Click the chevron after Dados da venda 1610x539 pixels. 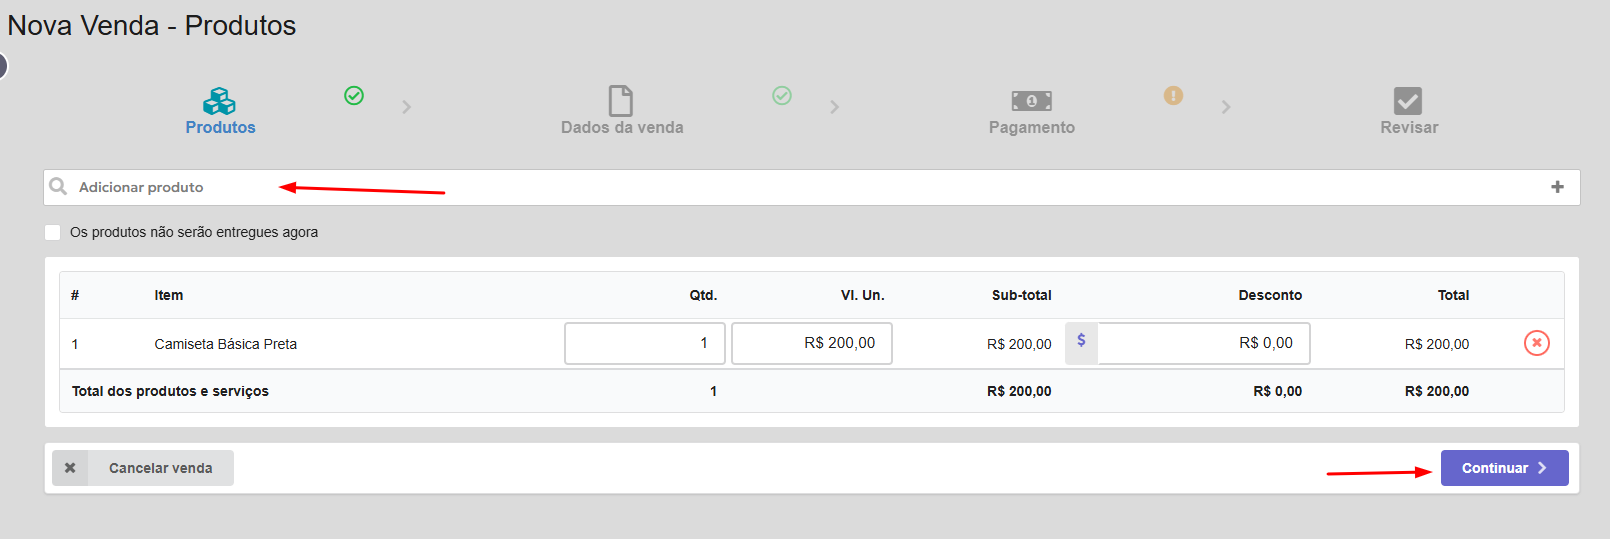tap(835, 107)
